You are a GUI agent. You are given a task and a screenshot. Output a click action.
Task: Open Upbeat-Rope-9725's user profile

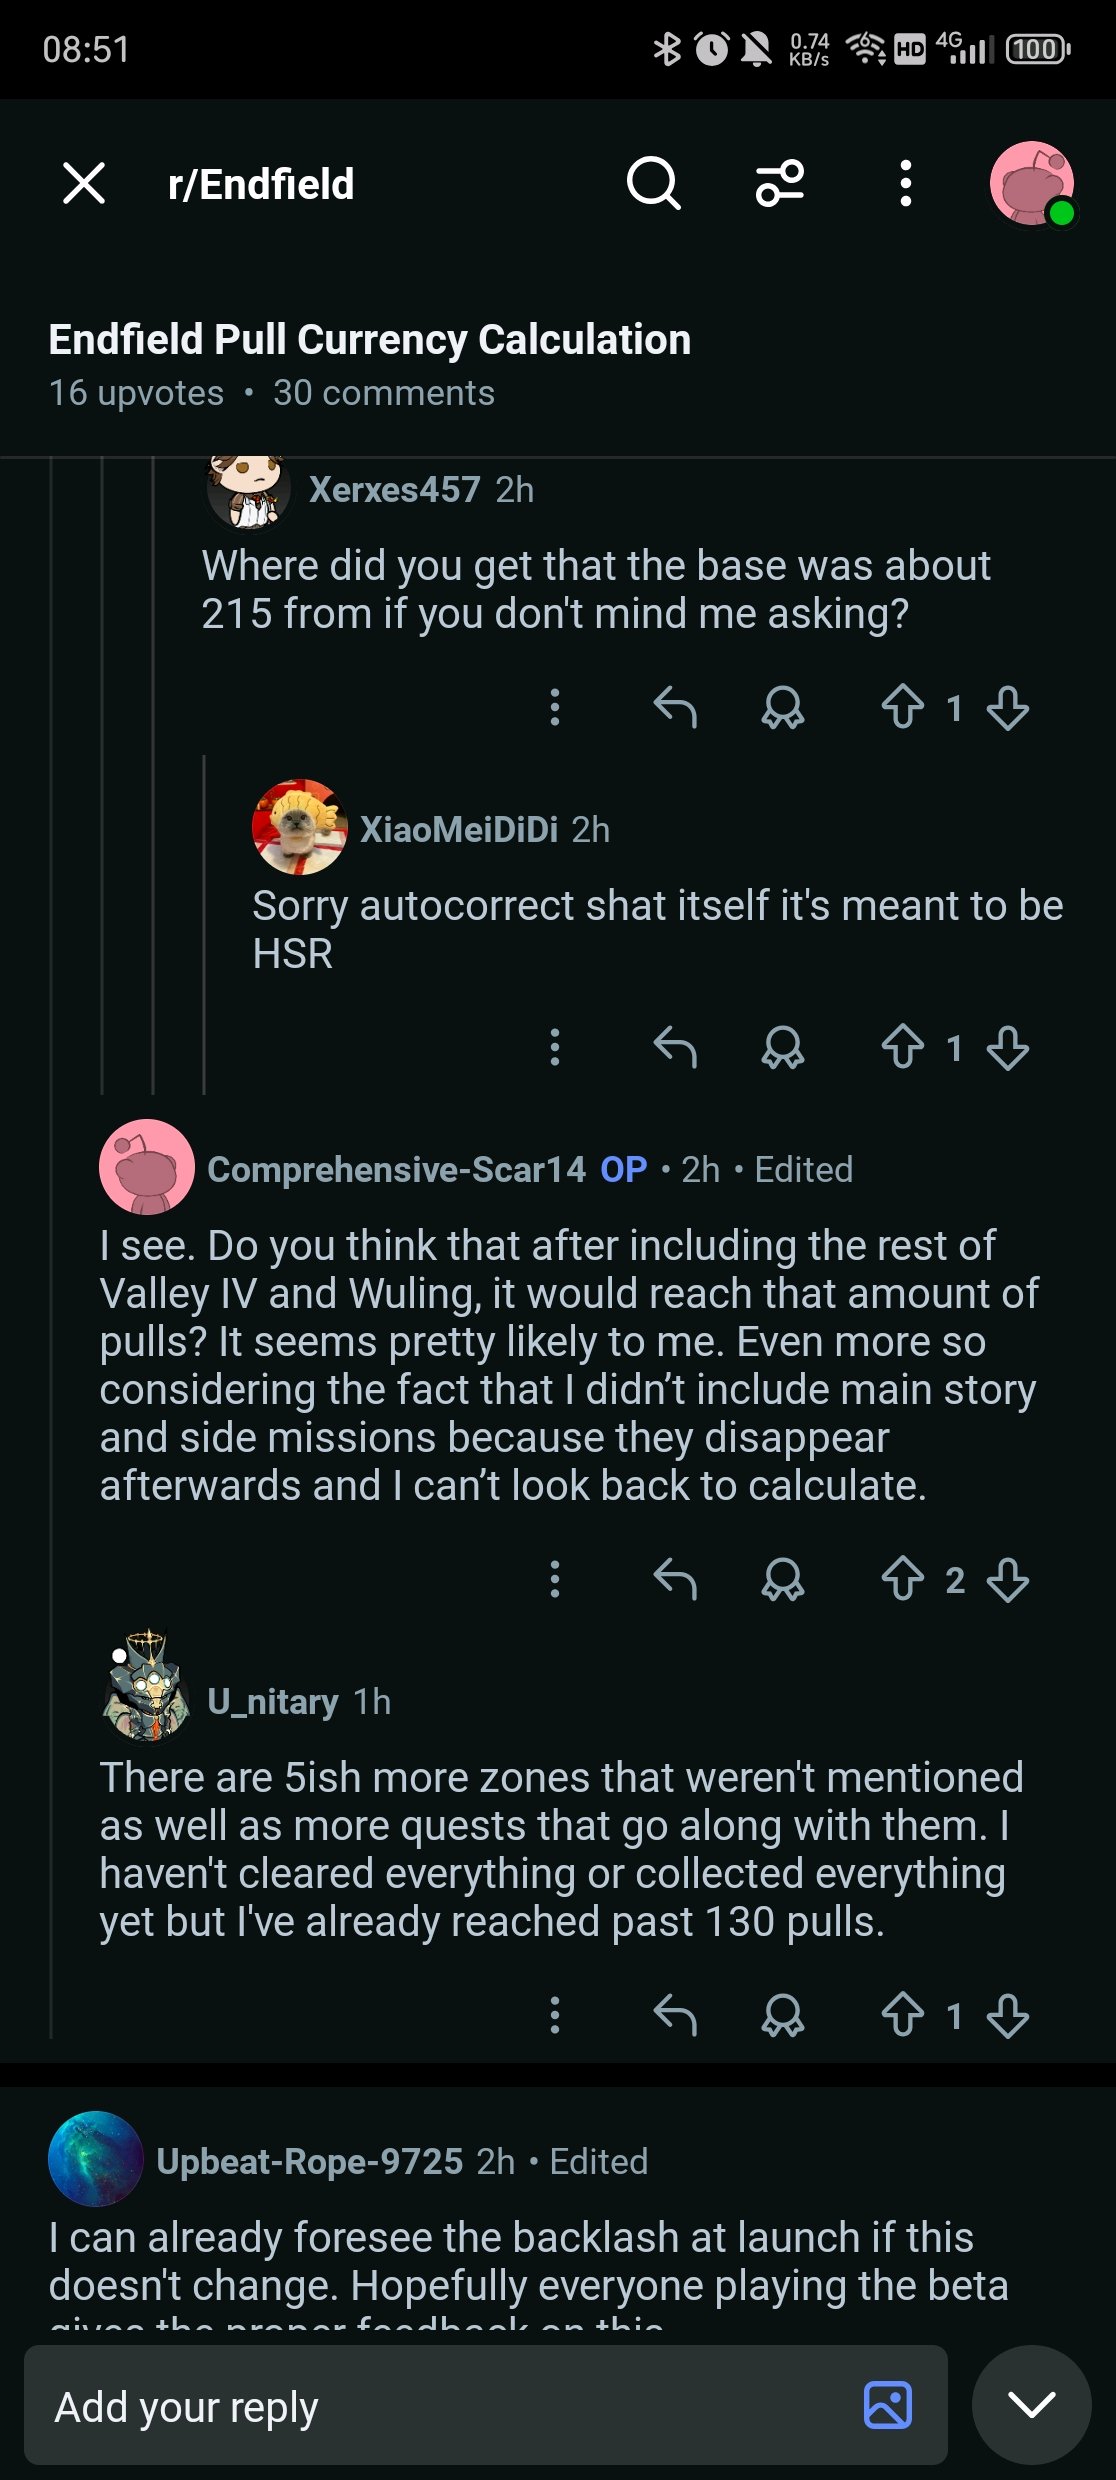point(309,2161)
